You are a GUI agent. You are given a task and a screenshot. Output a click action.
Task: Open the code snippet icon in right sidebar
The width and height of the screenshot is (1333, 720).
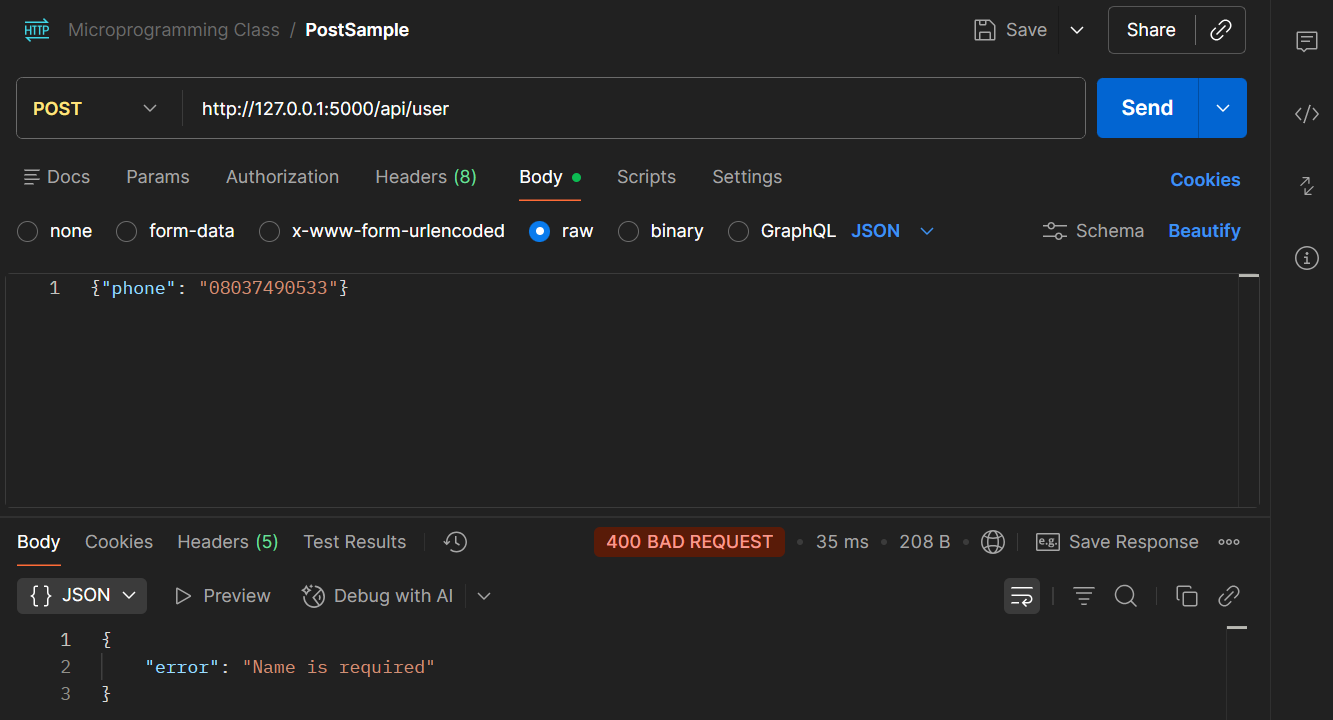(1306, 114)
